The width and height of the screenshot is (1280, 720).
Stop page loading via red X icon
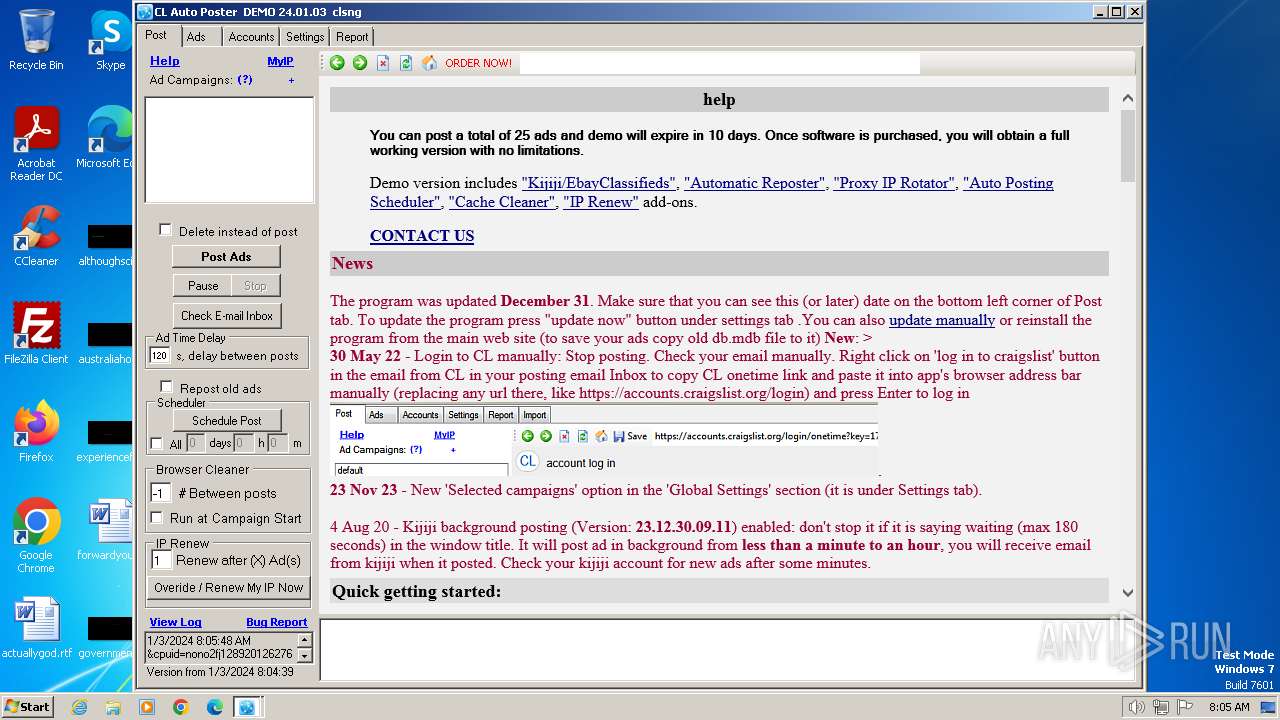(383, 63)
